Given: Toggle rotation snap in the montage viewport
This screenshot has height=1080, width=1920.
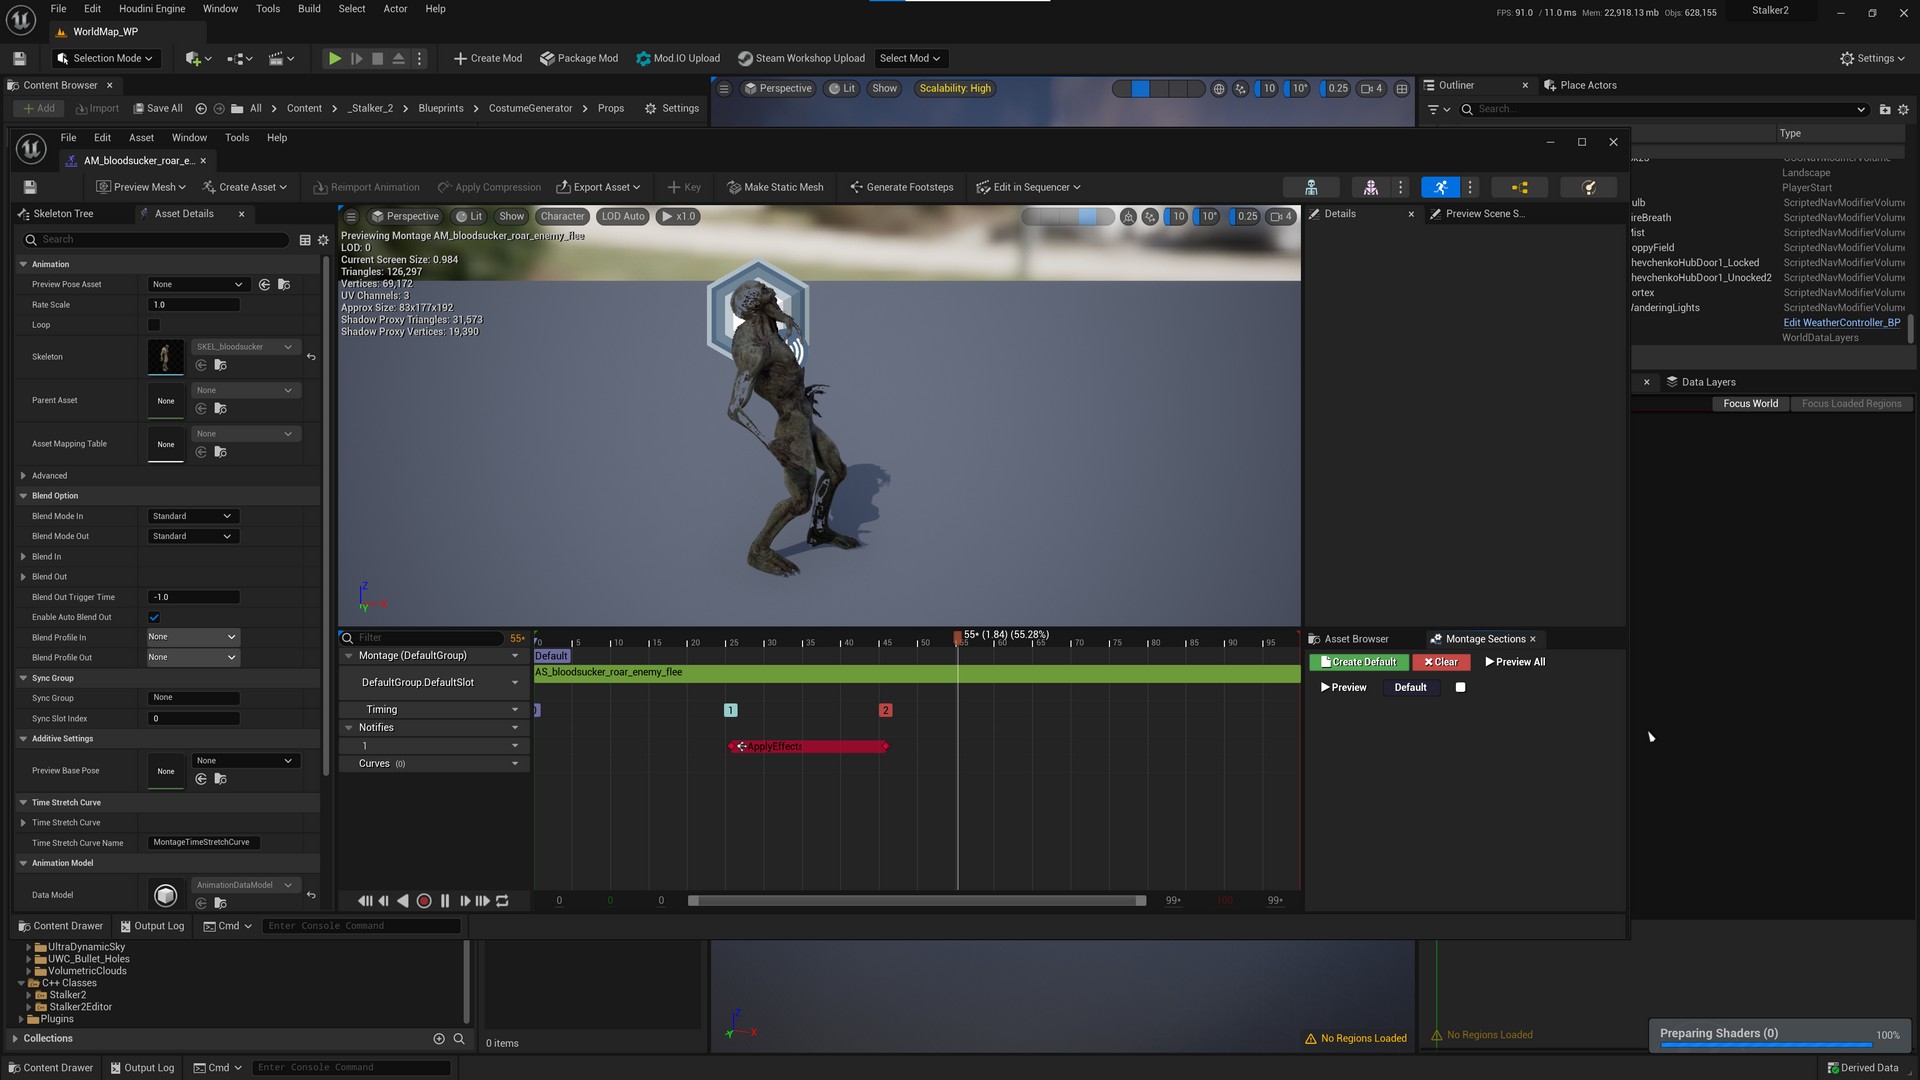Looking at the screenshot, I should click(x=1208, y=217).
